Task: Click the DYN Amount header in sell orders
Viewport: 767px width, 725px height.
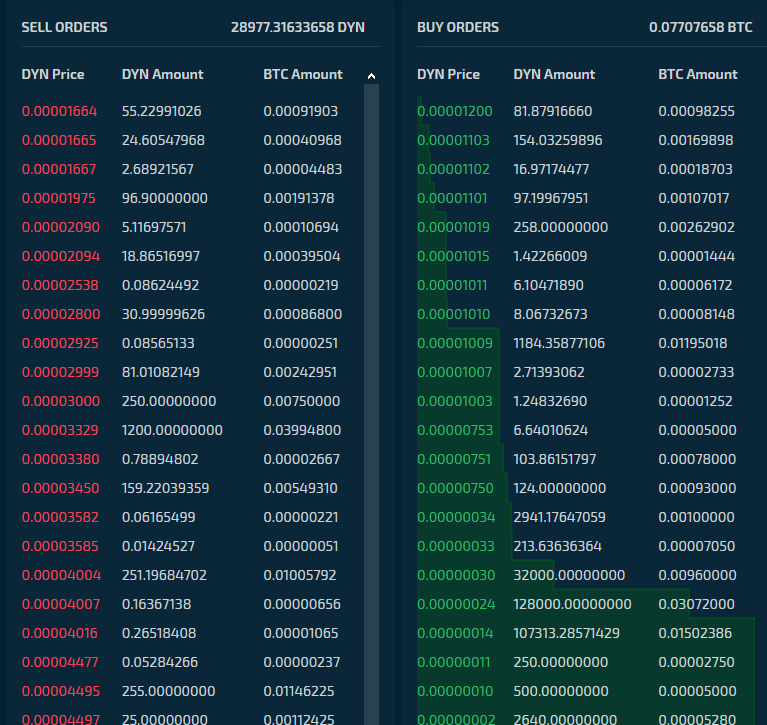Action: pos(162,74)
